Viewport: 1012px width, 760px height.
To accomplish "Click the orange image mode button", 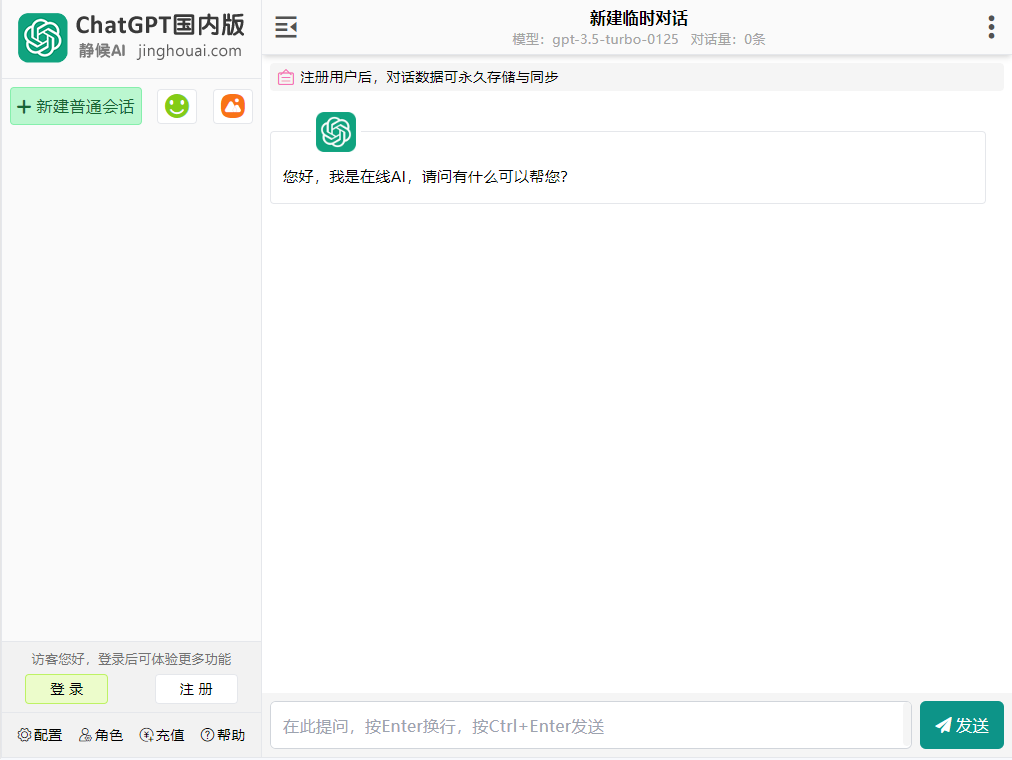I will tap(233, 106).
